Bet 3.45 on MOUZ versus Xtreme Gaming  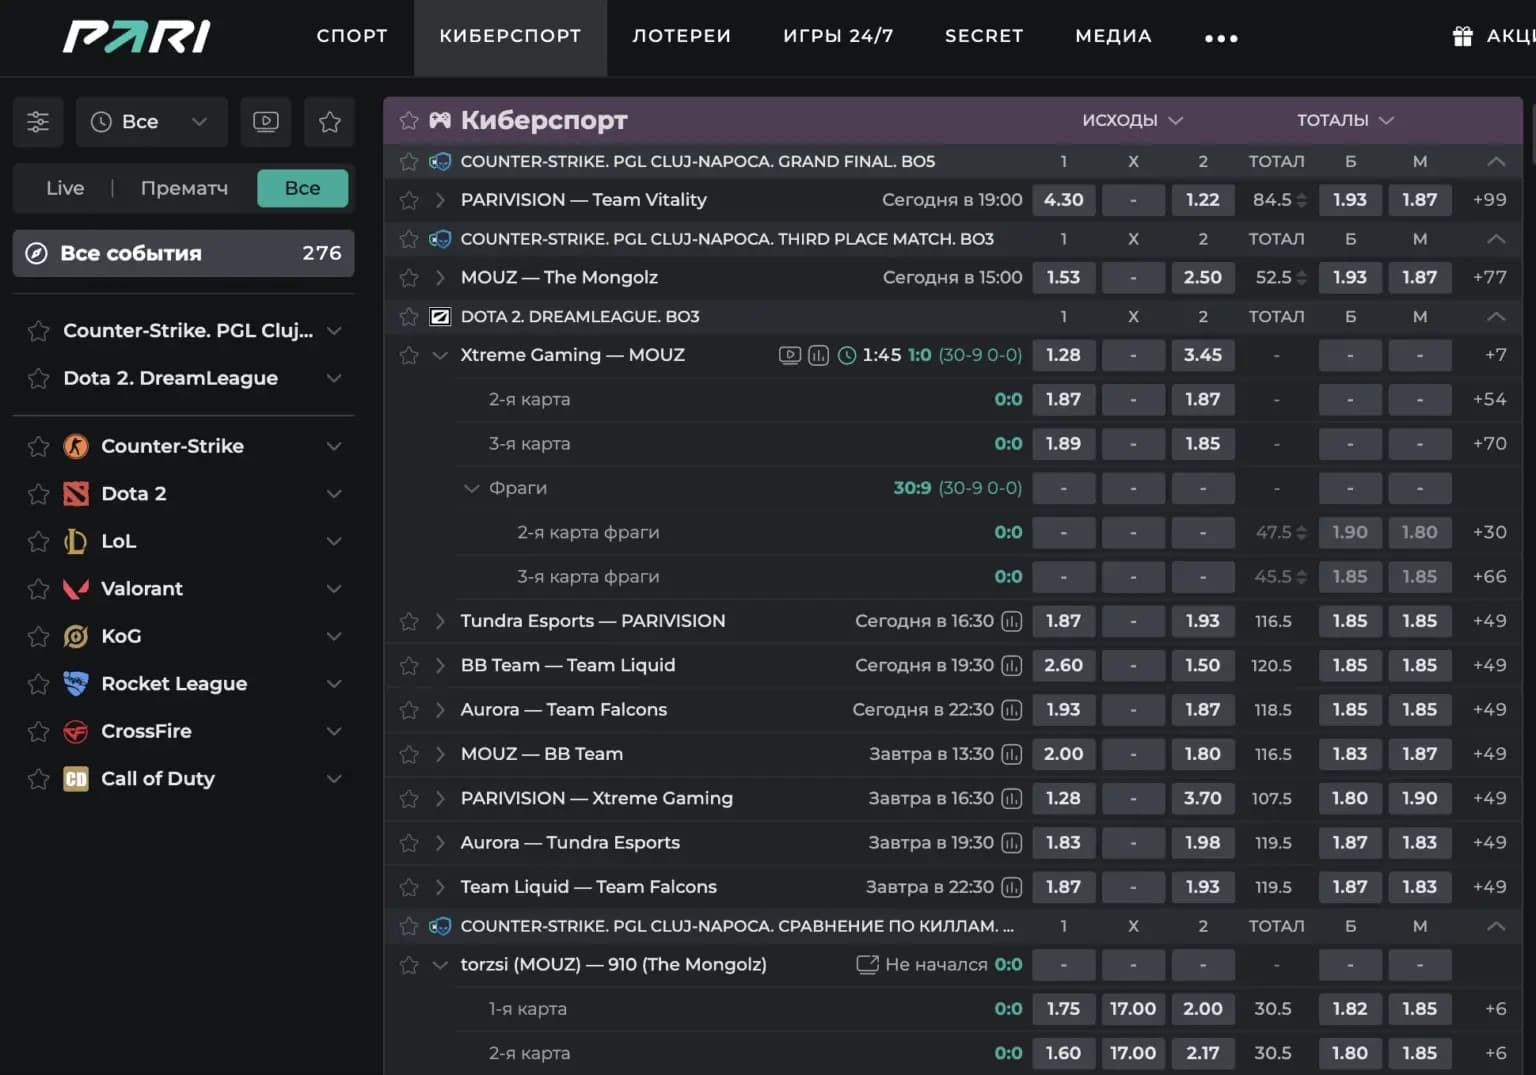(1202, 355)
